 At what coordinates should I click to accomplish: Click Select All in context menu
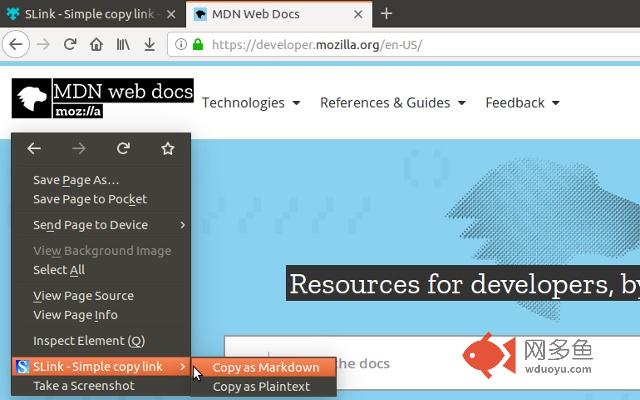[x=101, y=270]
